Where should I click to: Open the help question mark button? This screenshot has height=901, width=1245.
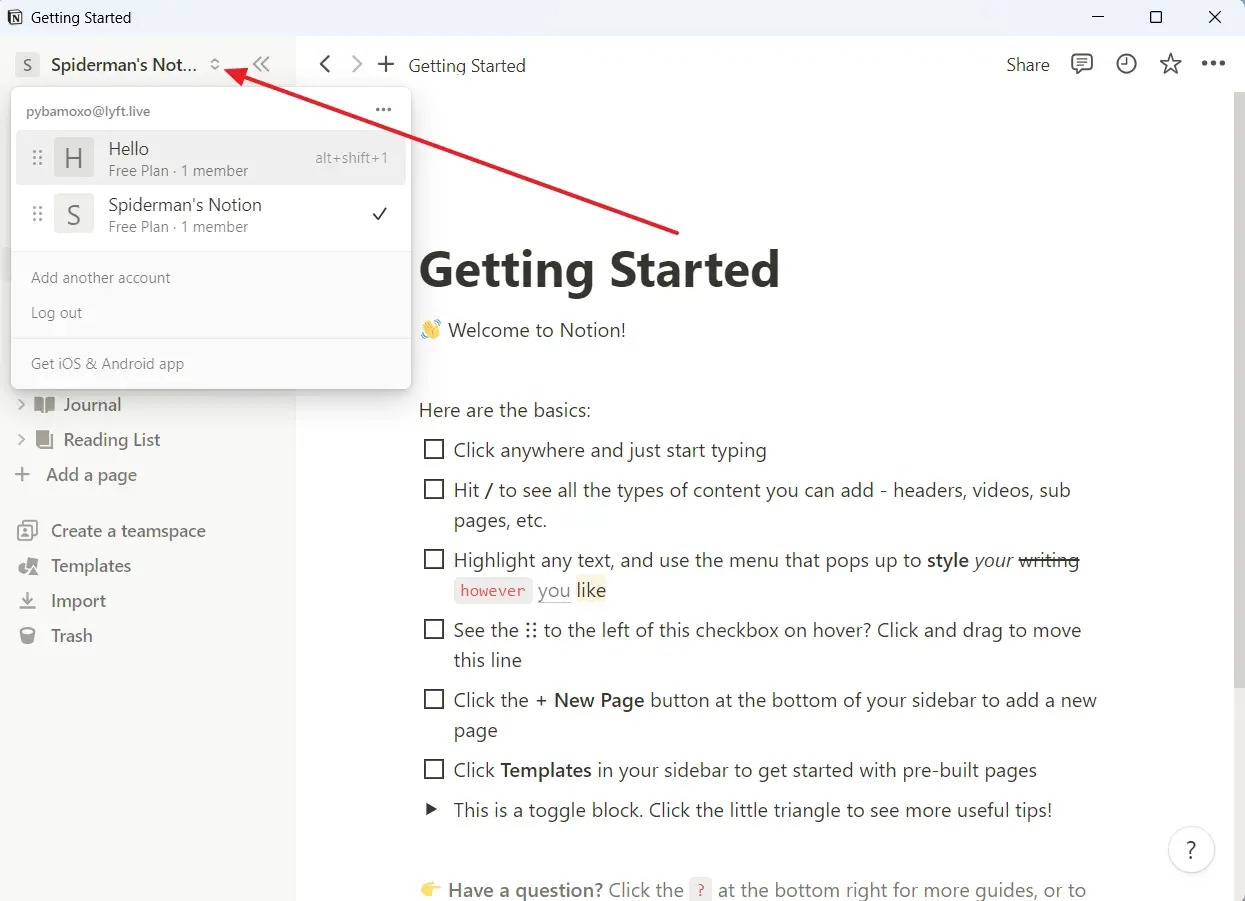(1191, 849)
